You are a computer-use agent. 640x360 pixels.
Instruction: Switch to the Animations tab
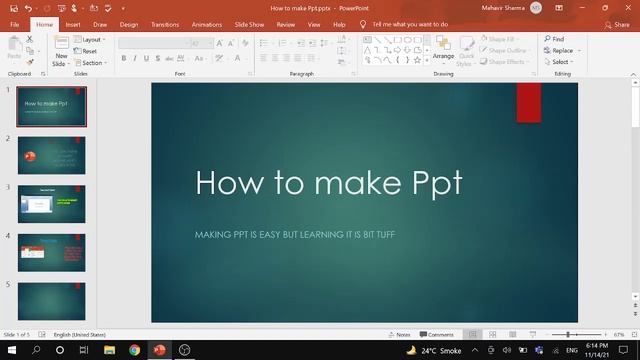pos(207,24)
